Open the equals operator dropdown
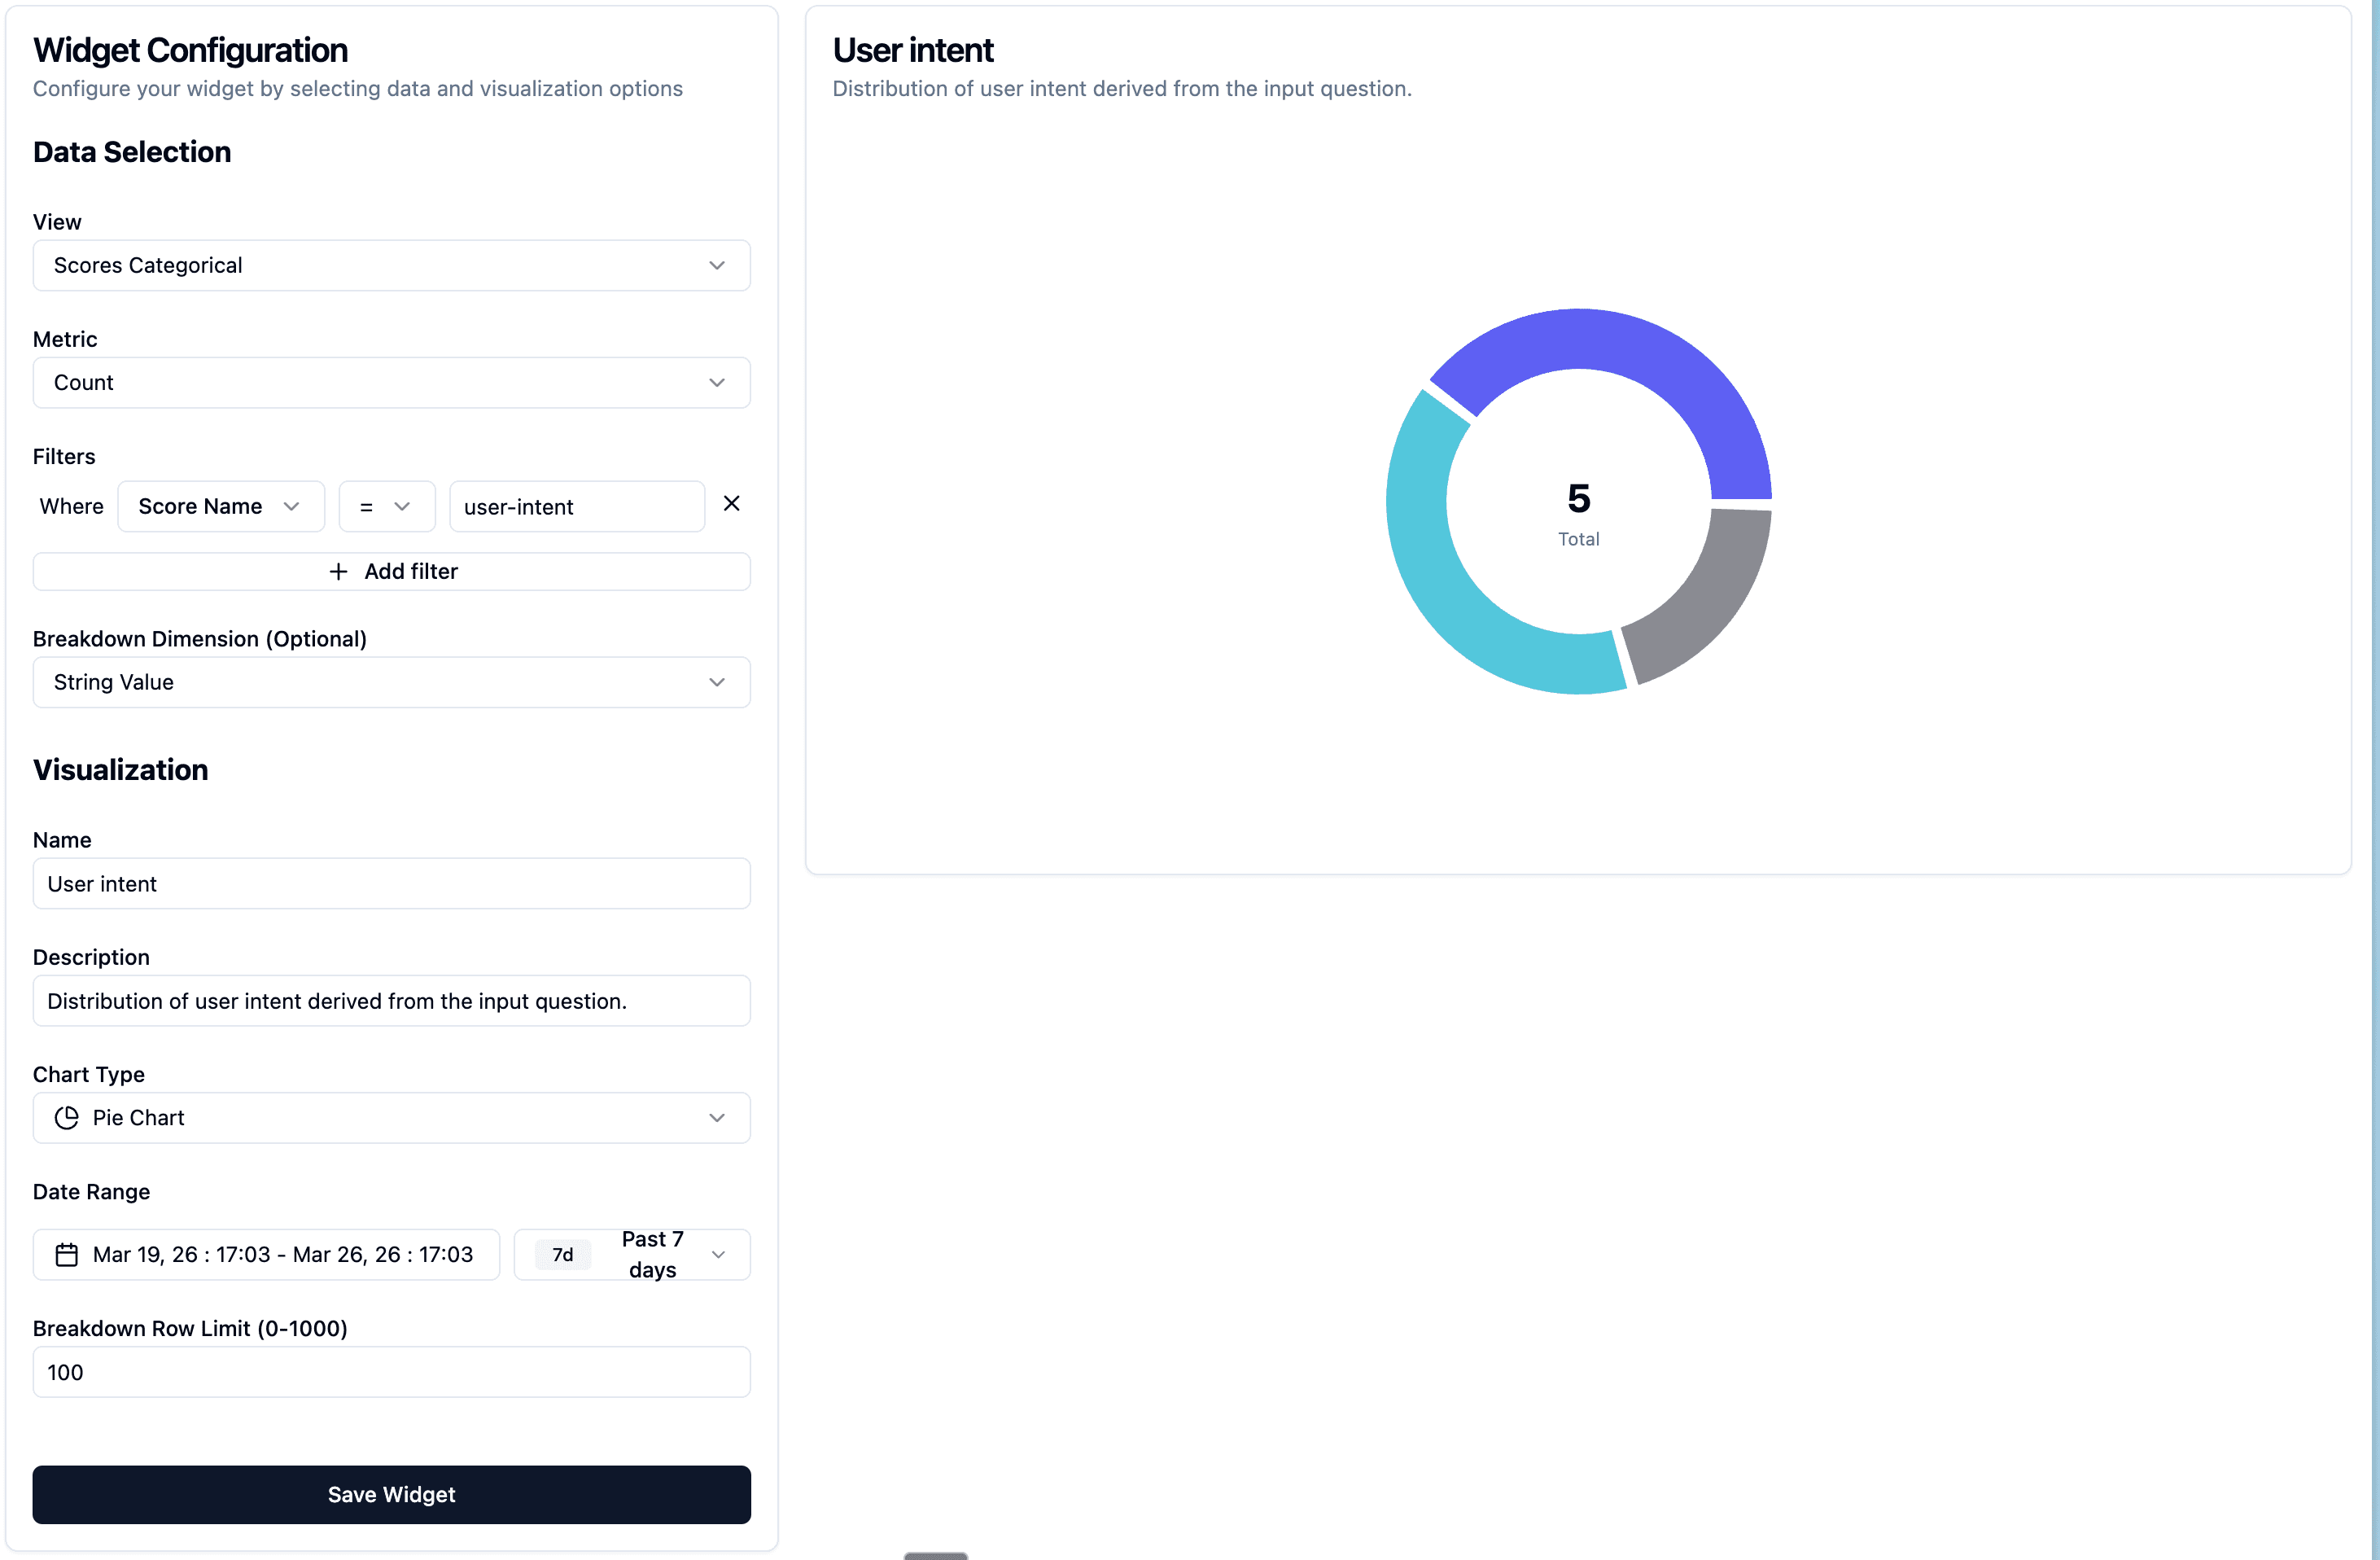Image resolution: width=2380 pixels, height=1560 pixels. click(386, 506)
